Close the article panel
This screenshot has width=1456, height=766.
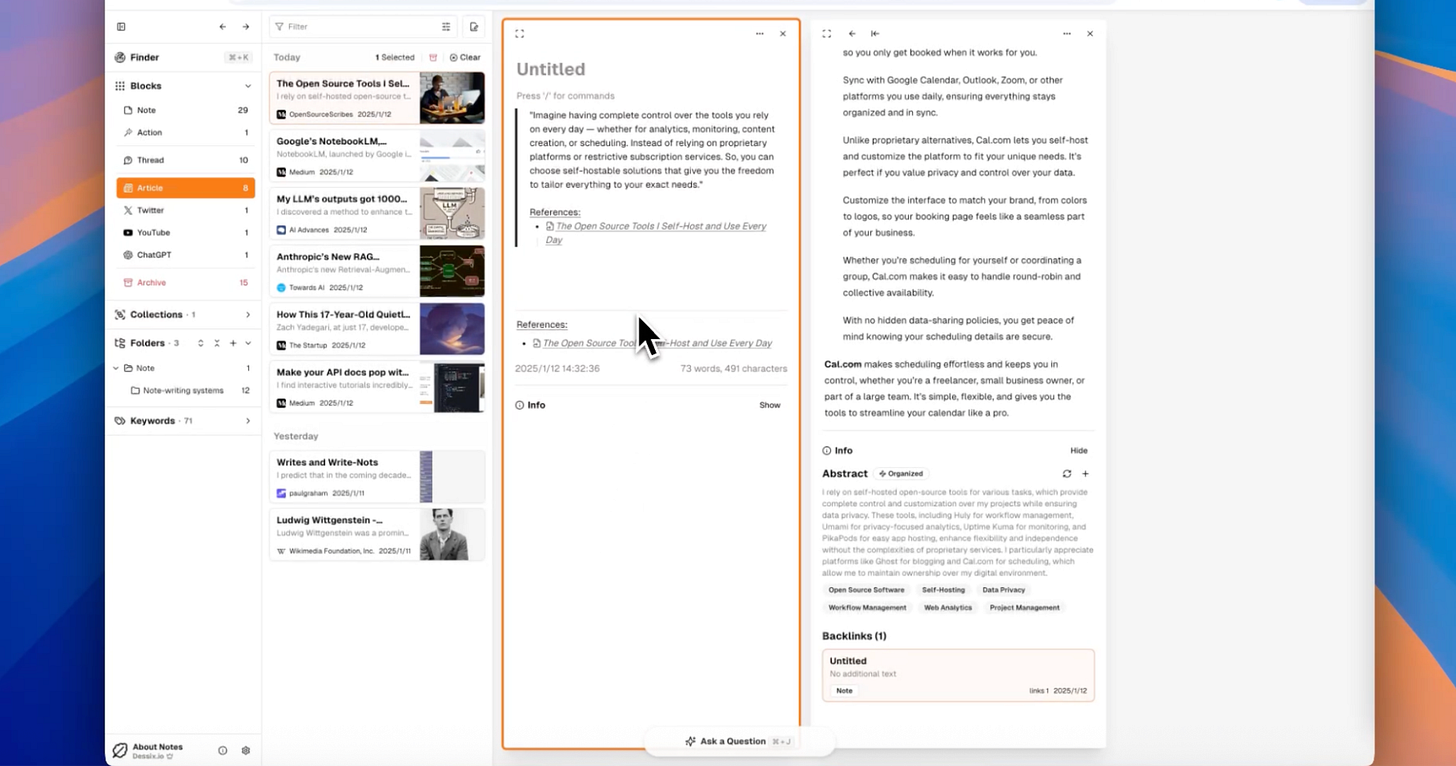pyautogui.click(x=1090, y=34)
